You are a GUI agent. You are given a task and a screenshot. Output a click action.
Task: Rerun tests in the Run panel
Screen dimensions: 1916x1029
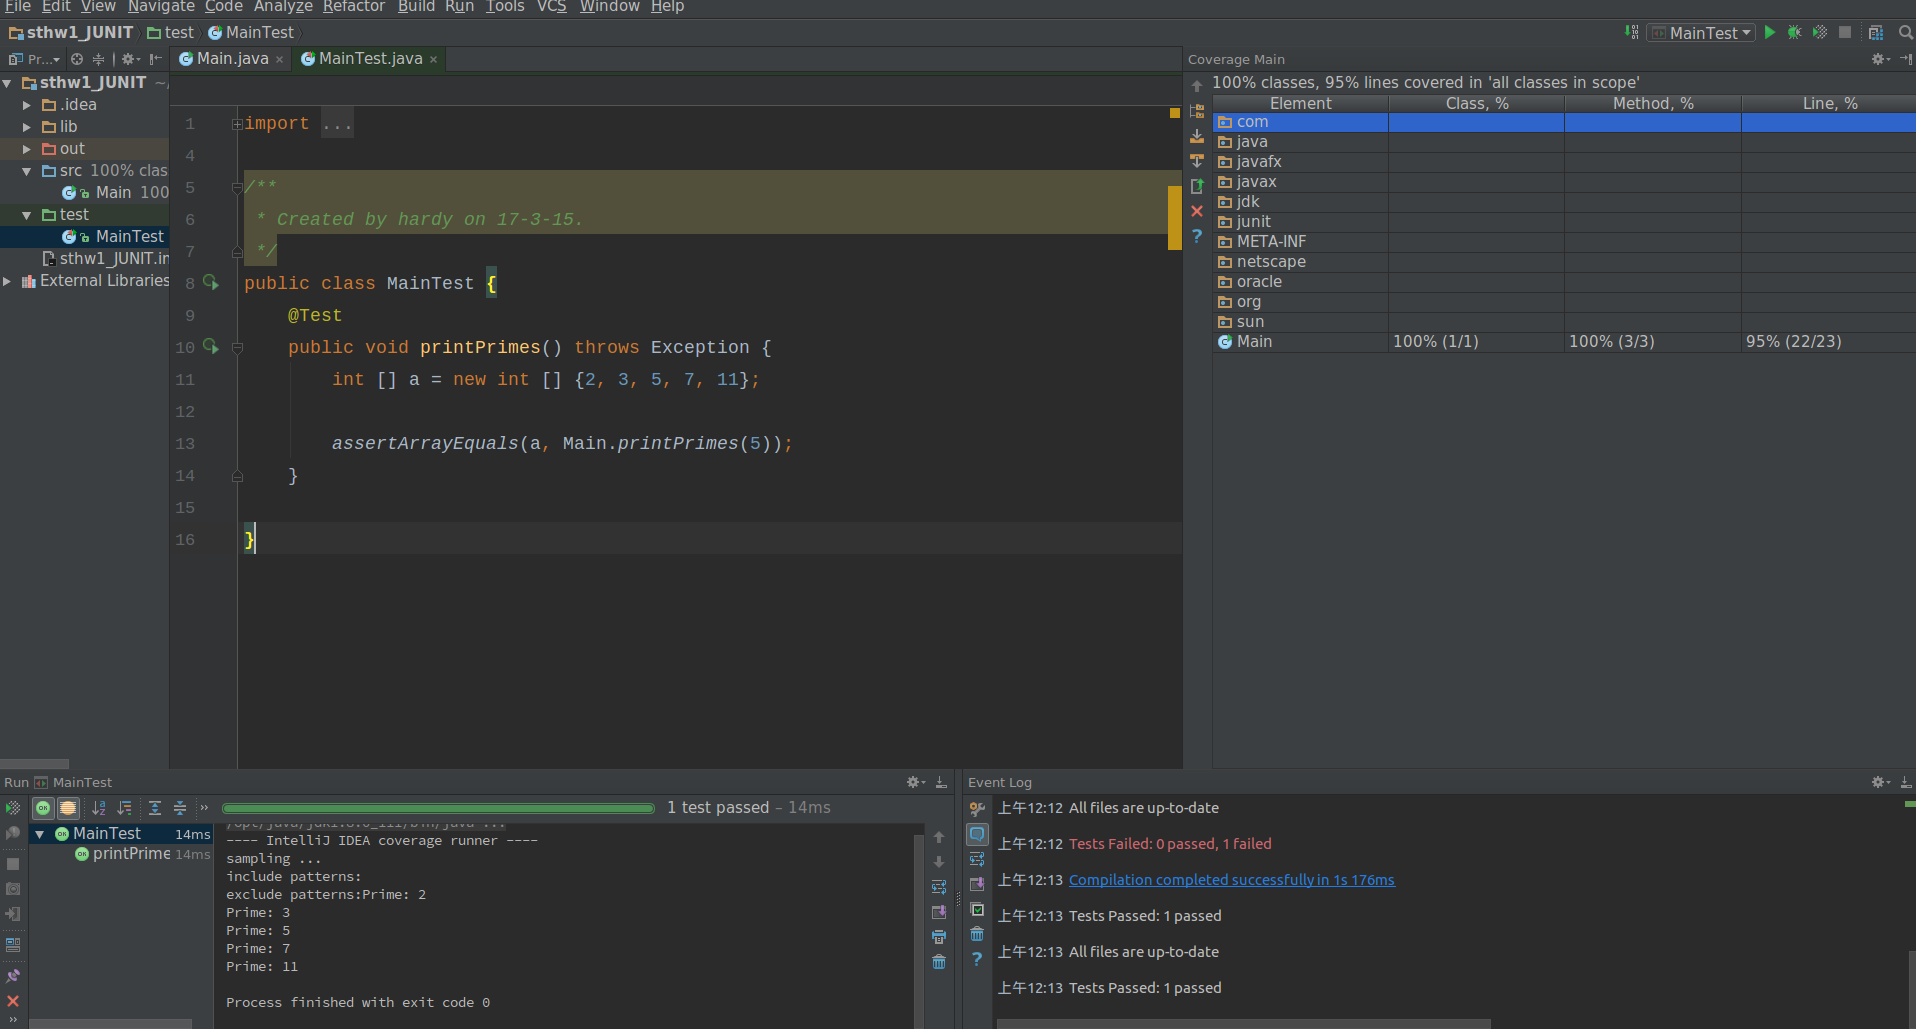13,808
